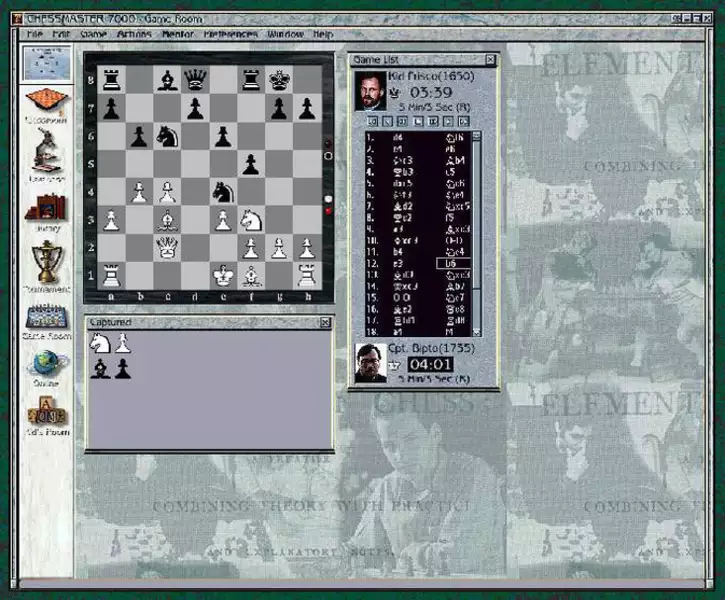The height and width of the screenshot is (600, 725).
Task: Open the Edit menu
Action: tap(61, 34)
